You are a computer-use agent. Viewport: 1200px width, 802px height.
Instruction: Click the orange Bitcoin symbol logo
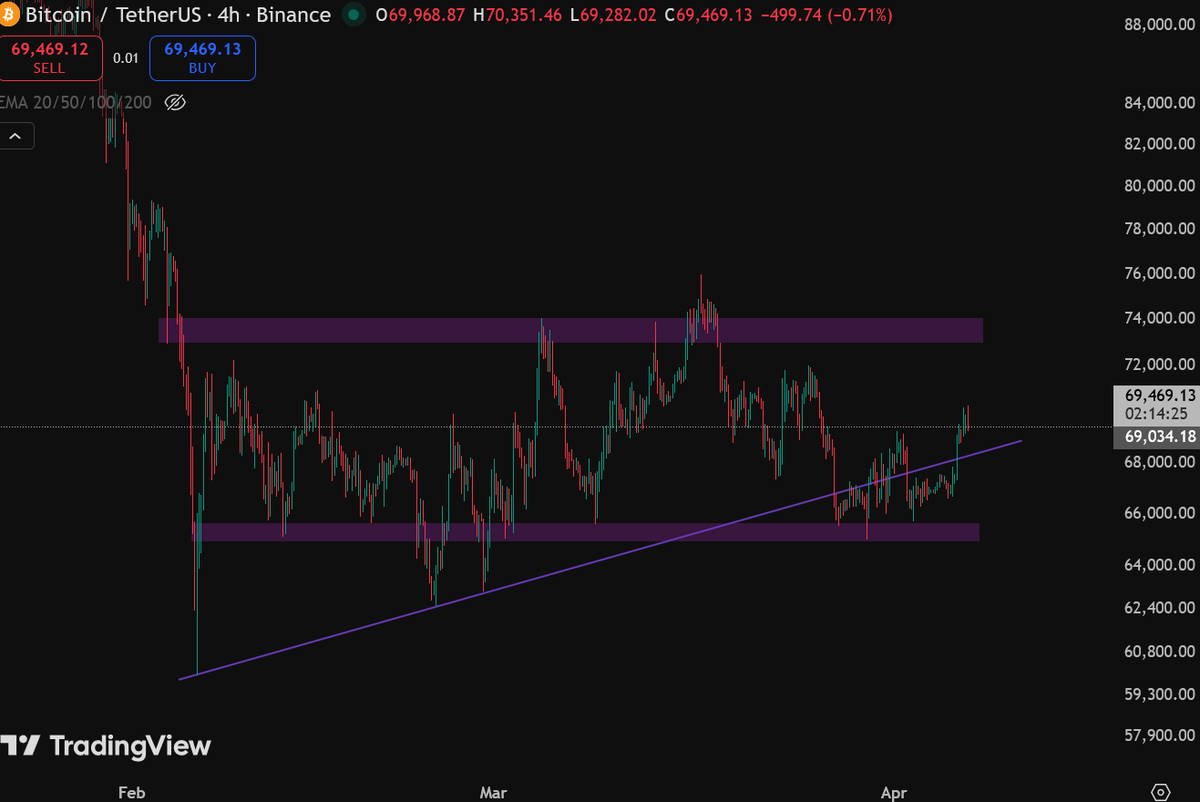[x=9, y=15]
